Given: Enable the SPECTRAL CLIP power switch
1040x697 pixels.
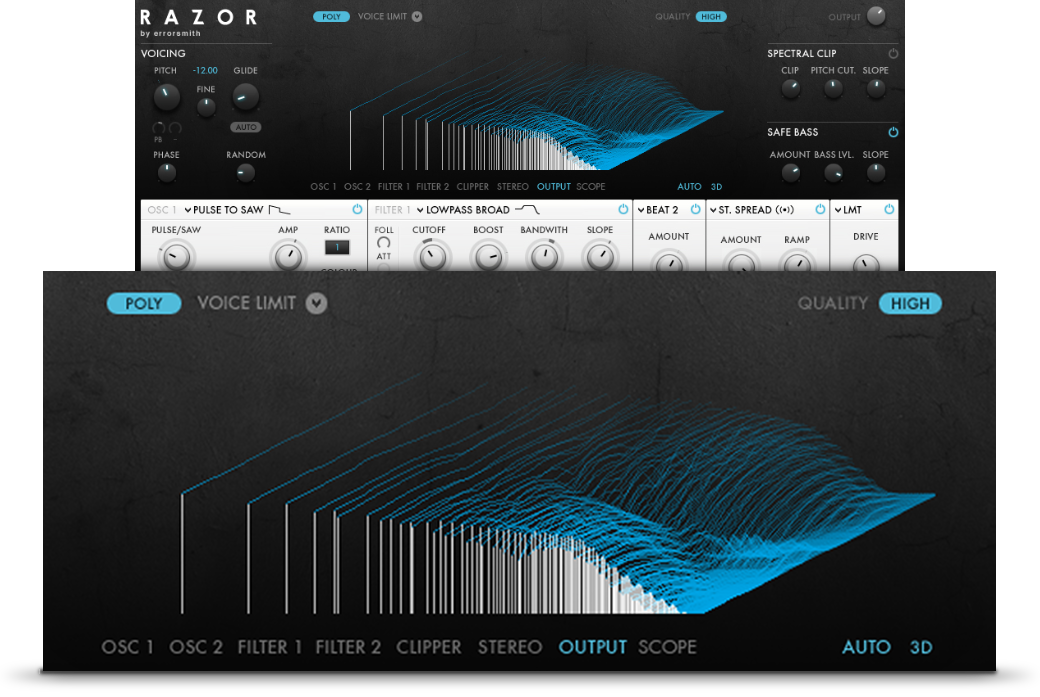Looking at the screenshot, I should [893, 53].
